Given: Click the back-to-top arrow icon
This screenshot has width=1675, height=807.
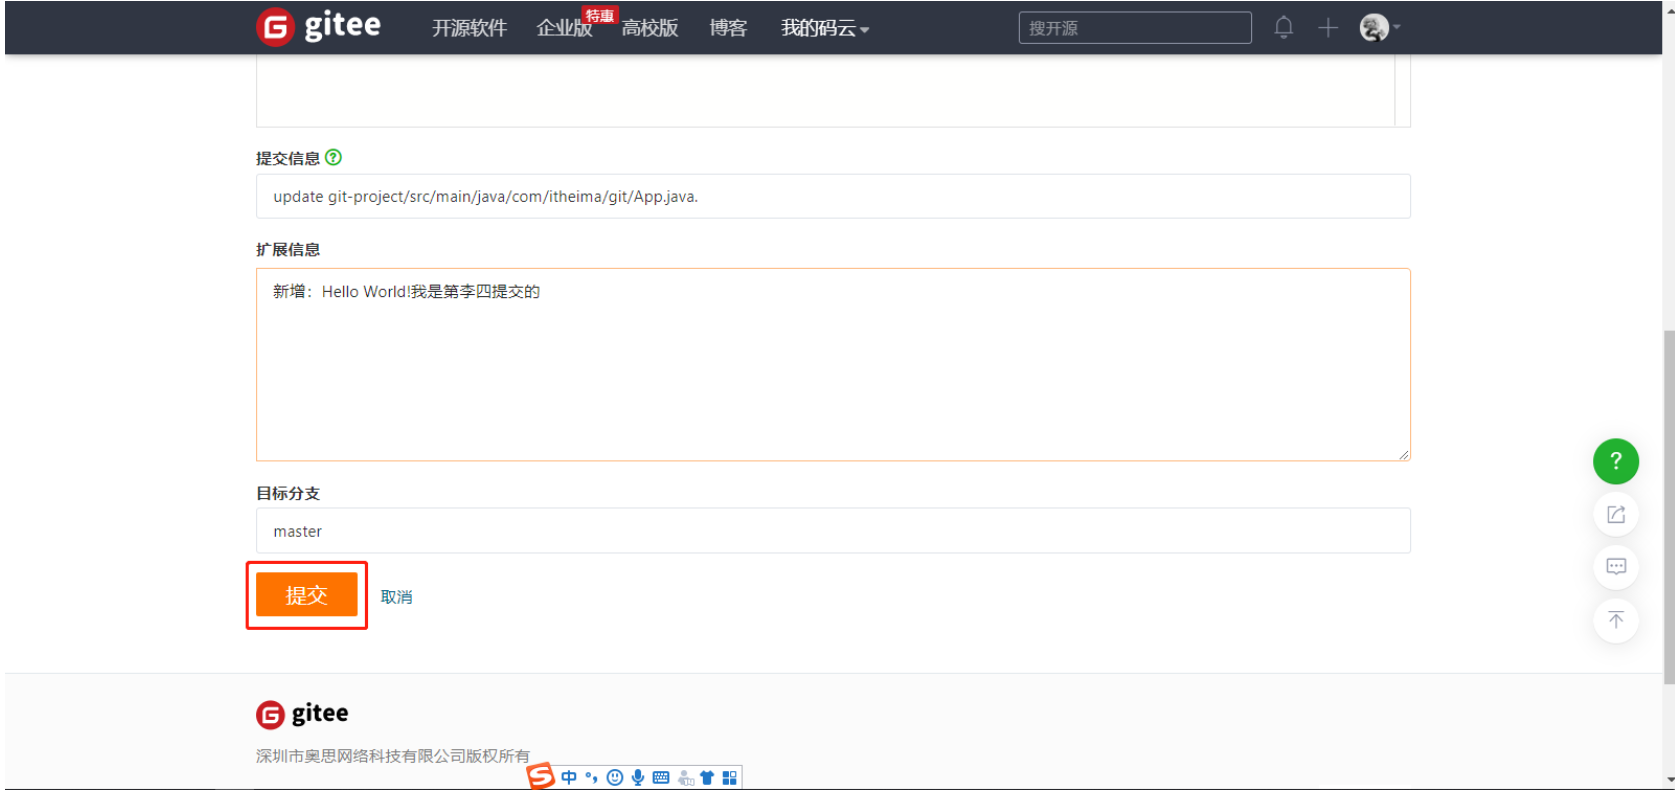Looking at the screenshot, I should tap(1615, 620).
